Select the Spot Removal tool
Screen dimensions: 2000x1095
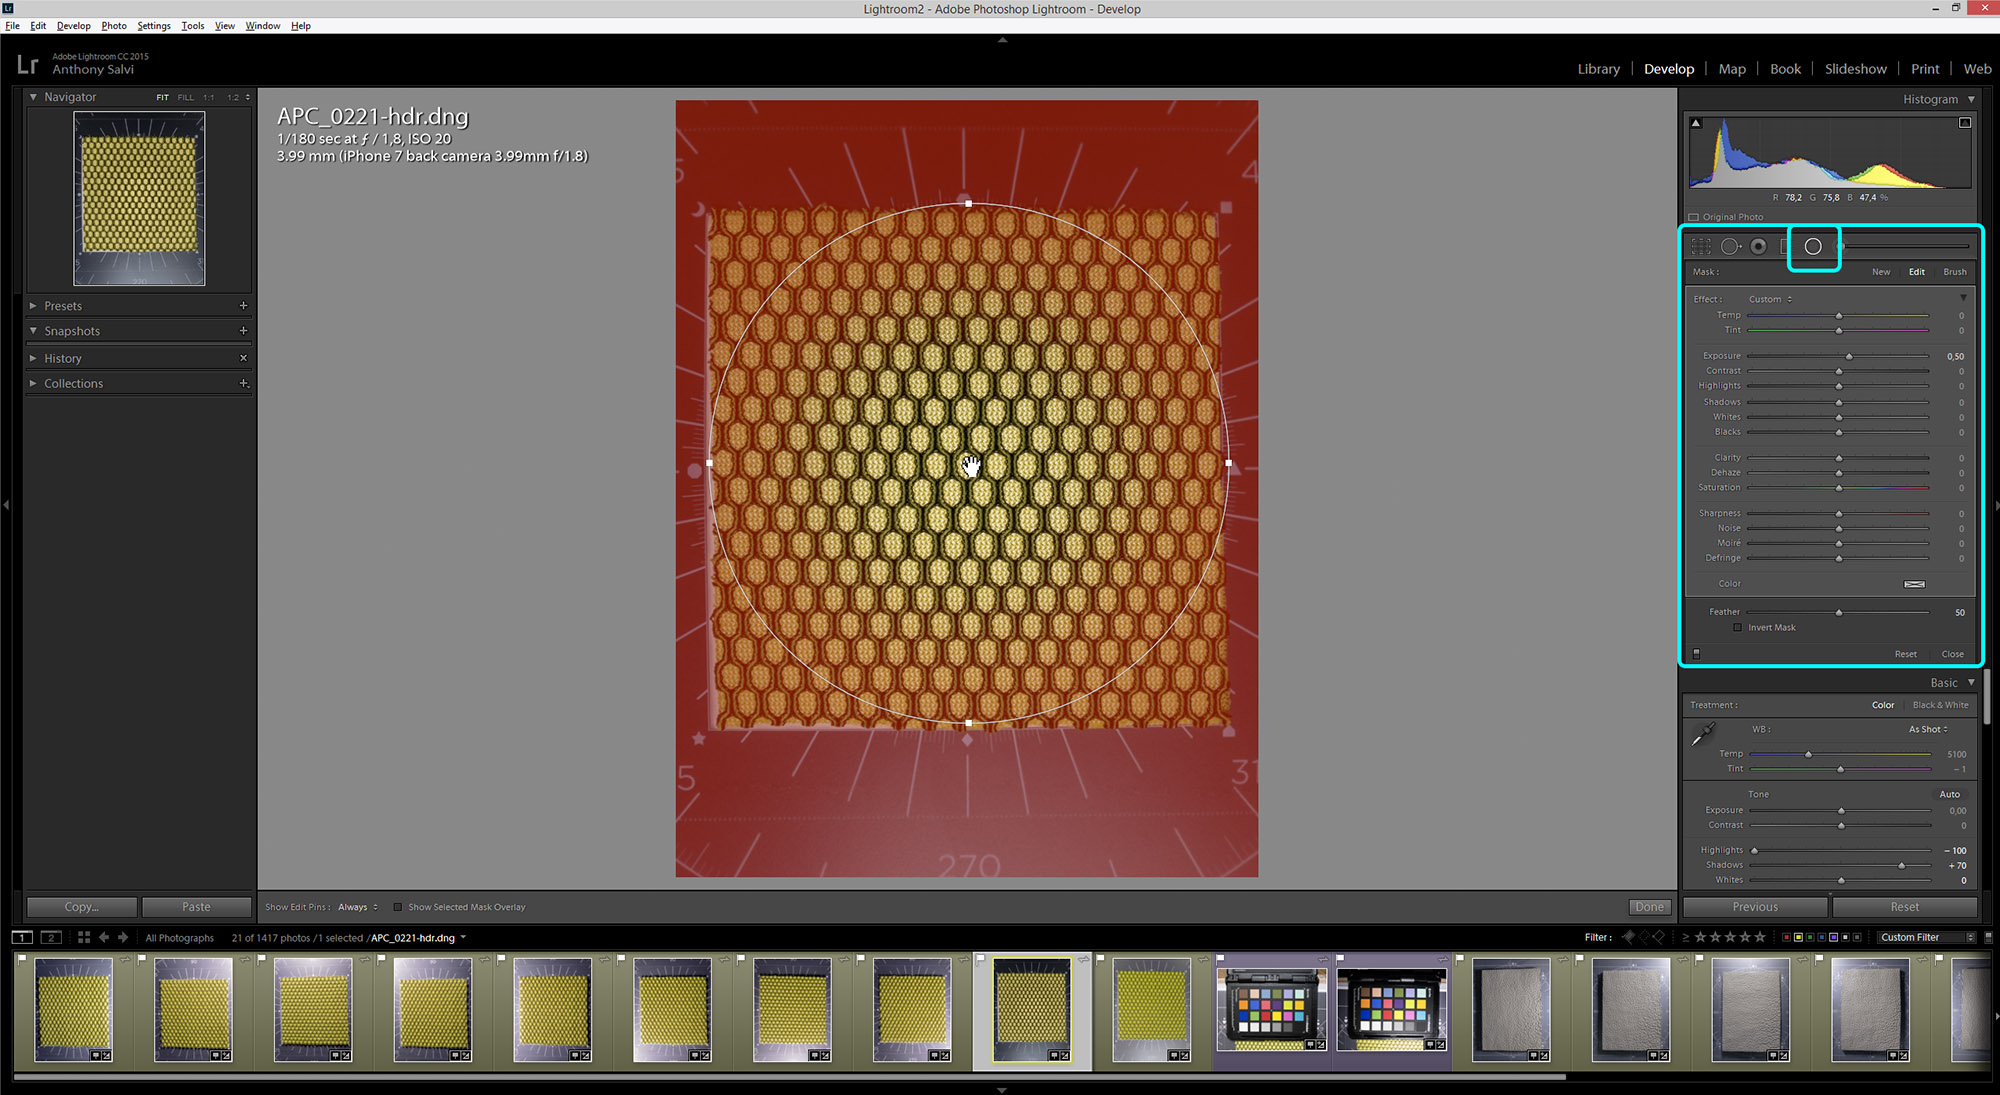pyautogui.click(x=1730, y=246)
